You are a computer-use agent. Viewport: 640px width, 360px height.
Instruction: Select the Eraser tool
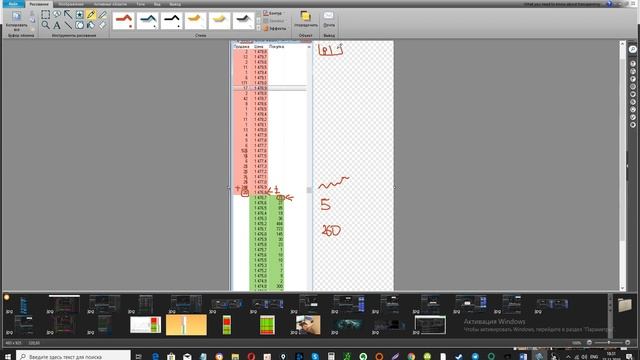point(102,25)
